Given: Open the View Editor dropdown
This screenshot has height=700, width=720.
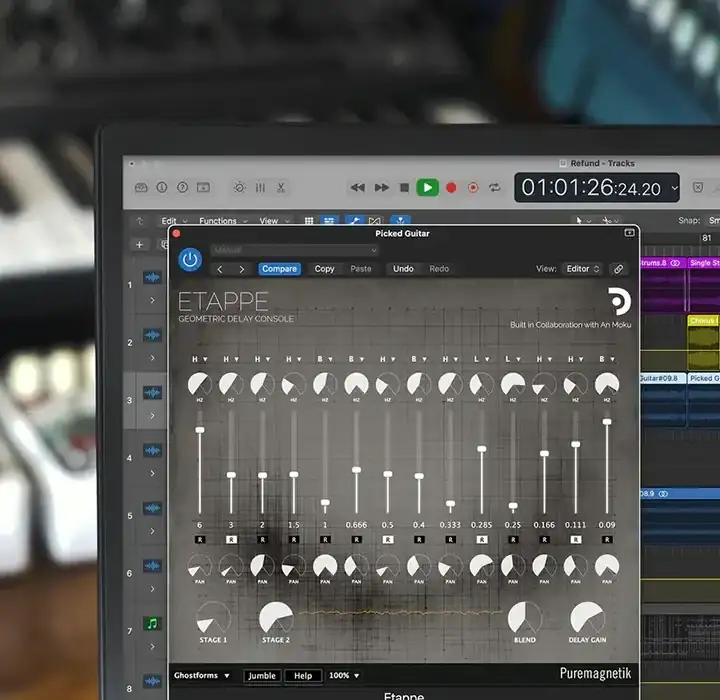Looking at the screenshot, I should (x=583, y=269).
